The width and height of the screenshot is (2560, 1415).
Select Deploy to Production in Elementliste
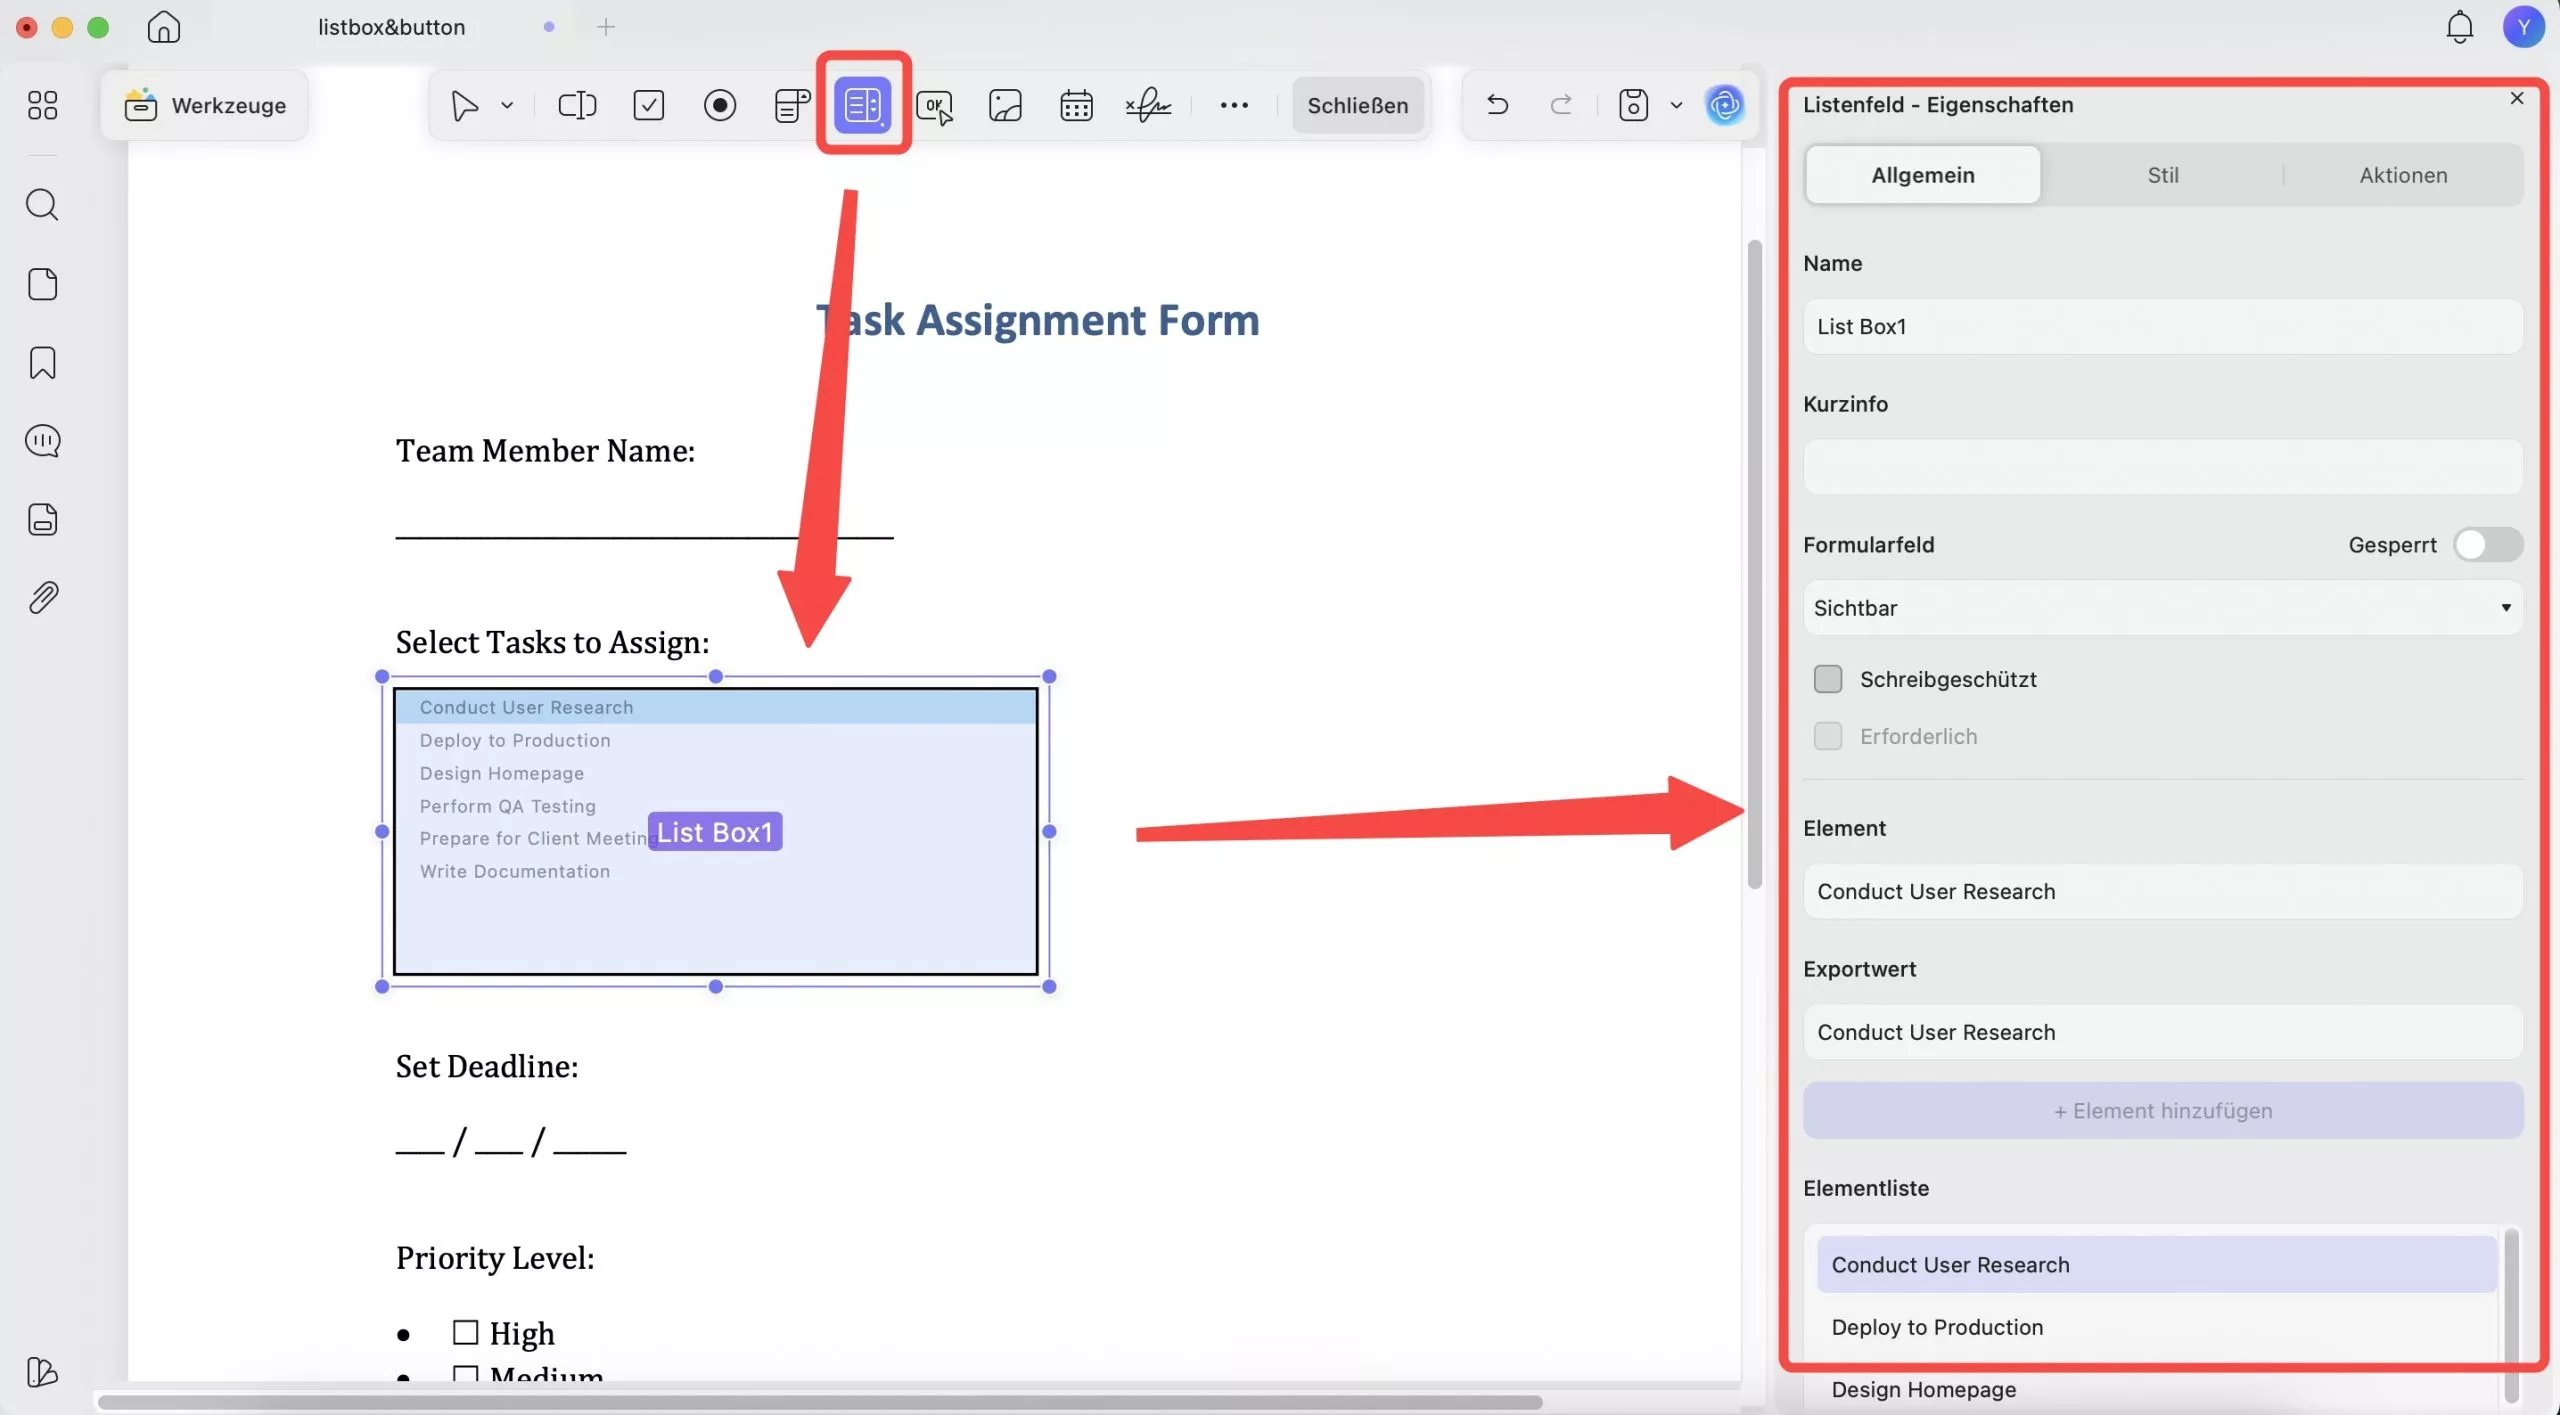[x=2156, y=1327]
